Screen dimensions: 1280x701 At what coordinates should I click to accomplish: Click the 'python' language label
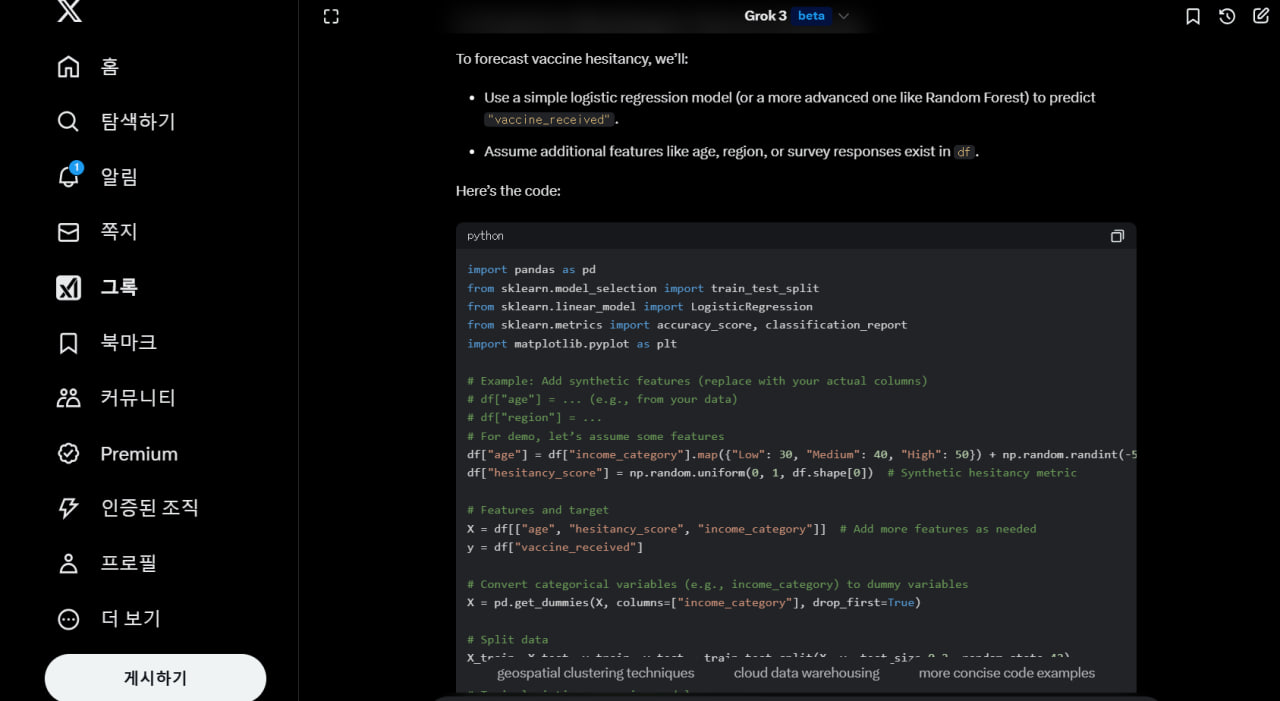pos(485,236)
